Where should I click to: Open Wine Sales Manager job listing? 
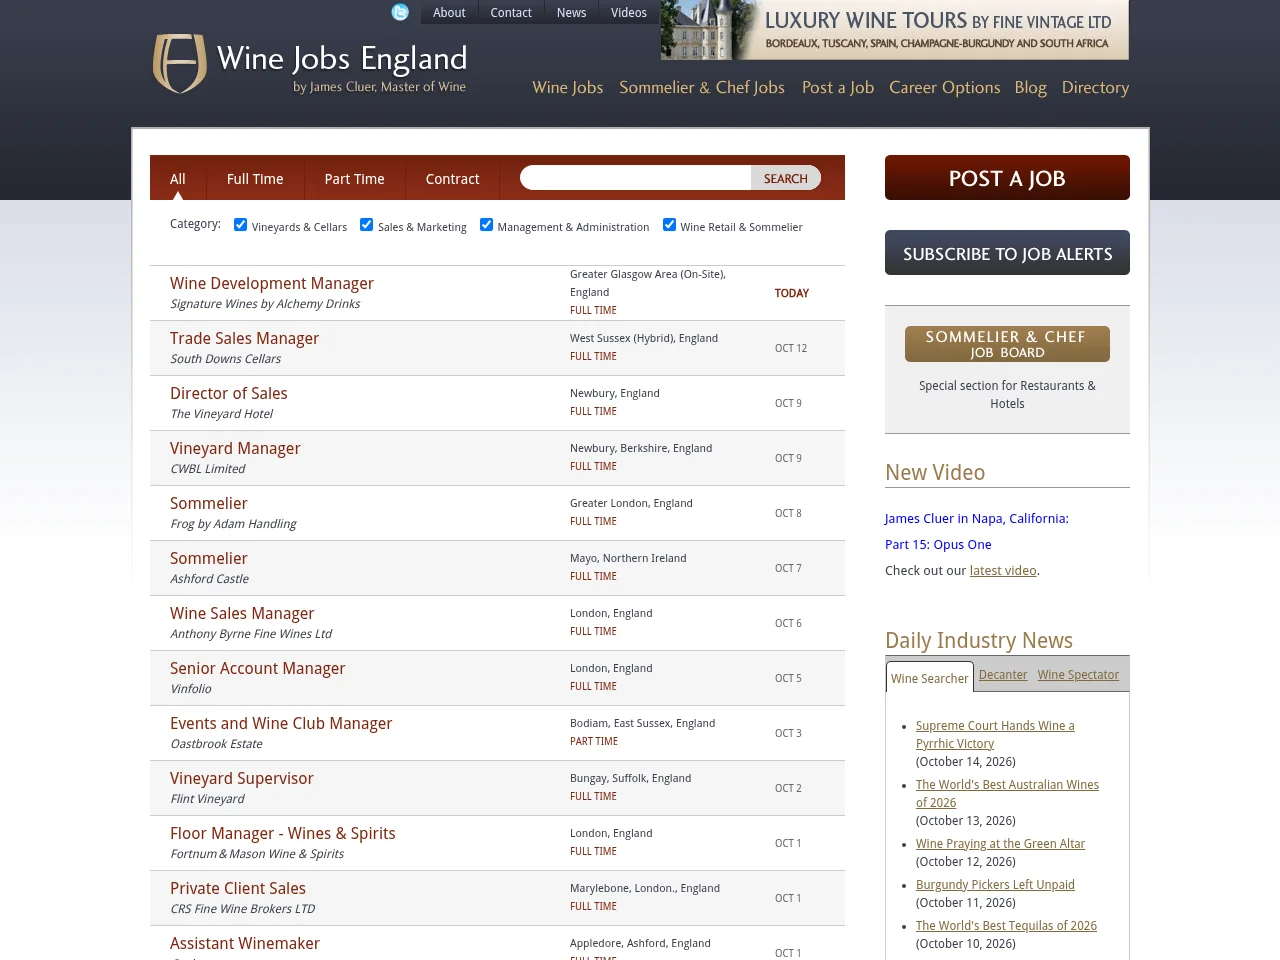(x=242, y=613)
